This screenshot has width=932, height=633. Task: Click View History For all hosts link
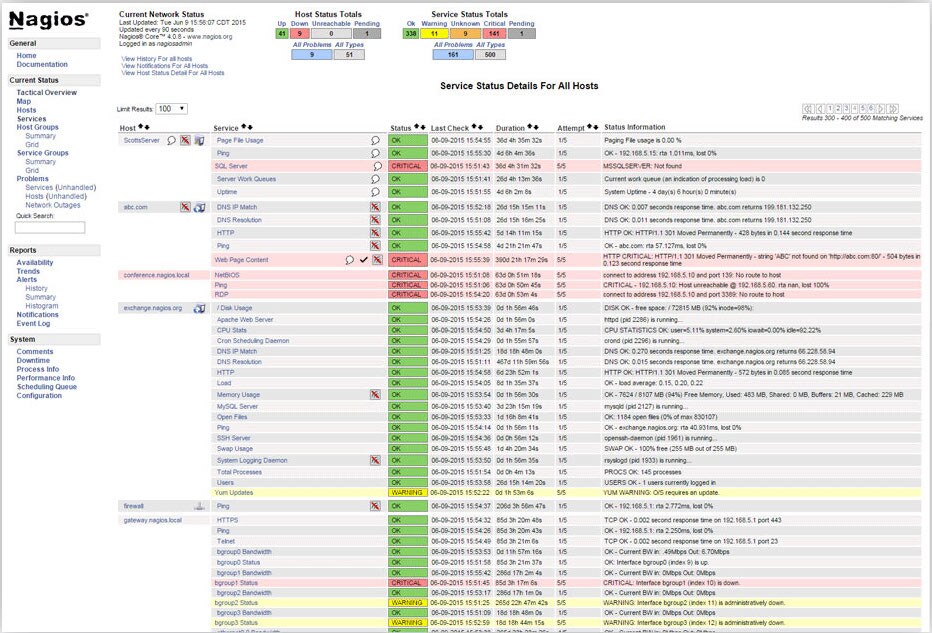point(156,59)
